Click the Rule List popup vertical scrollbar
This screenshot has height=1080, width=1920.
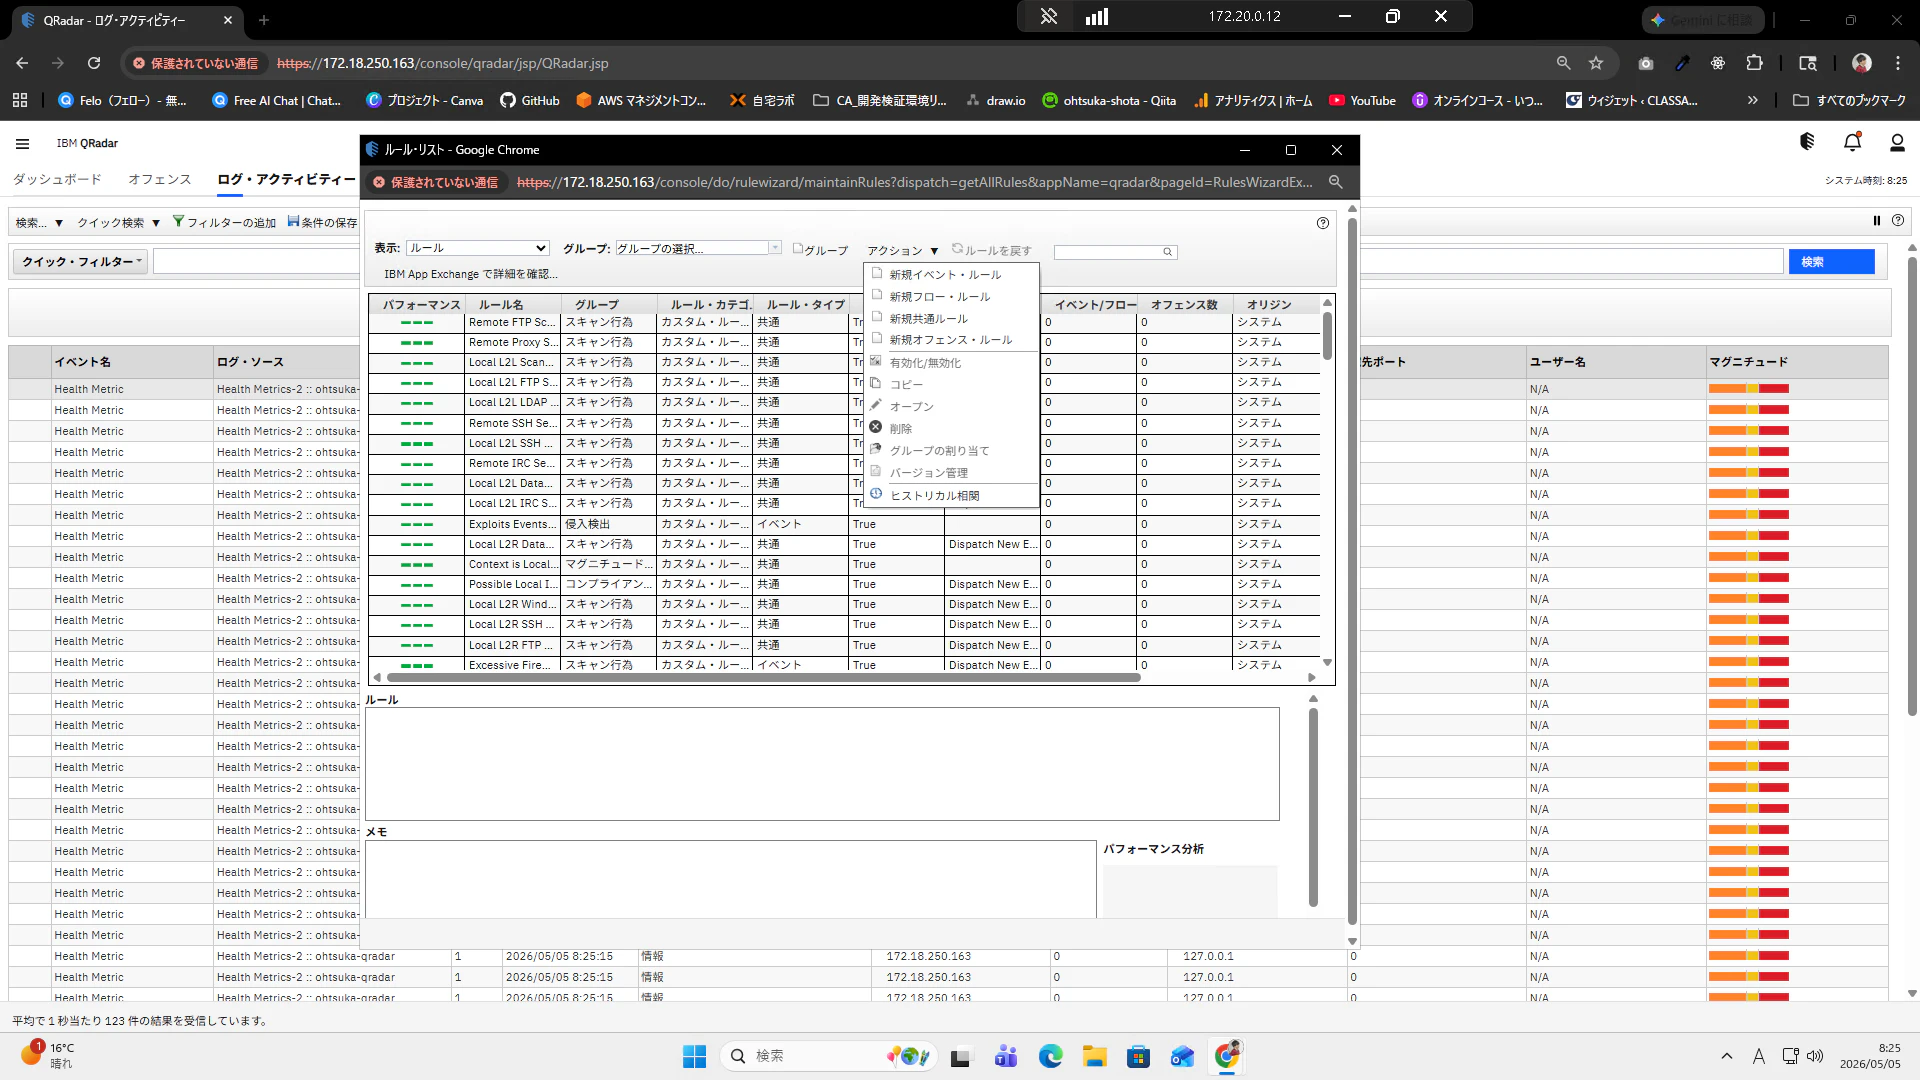point(1352,570)
